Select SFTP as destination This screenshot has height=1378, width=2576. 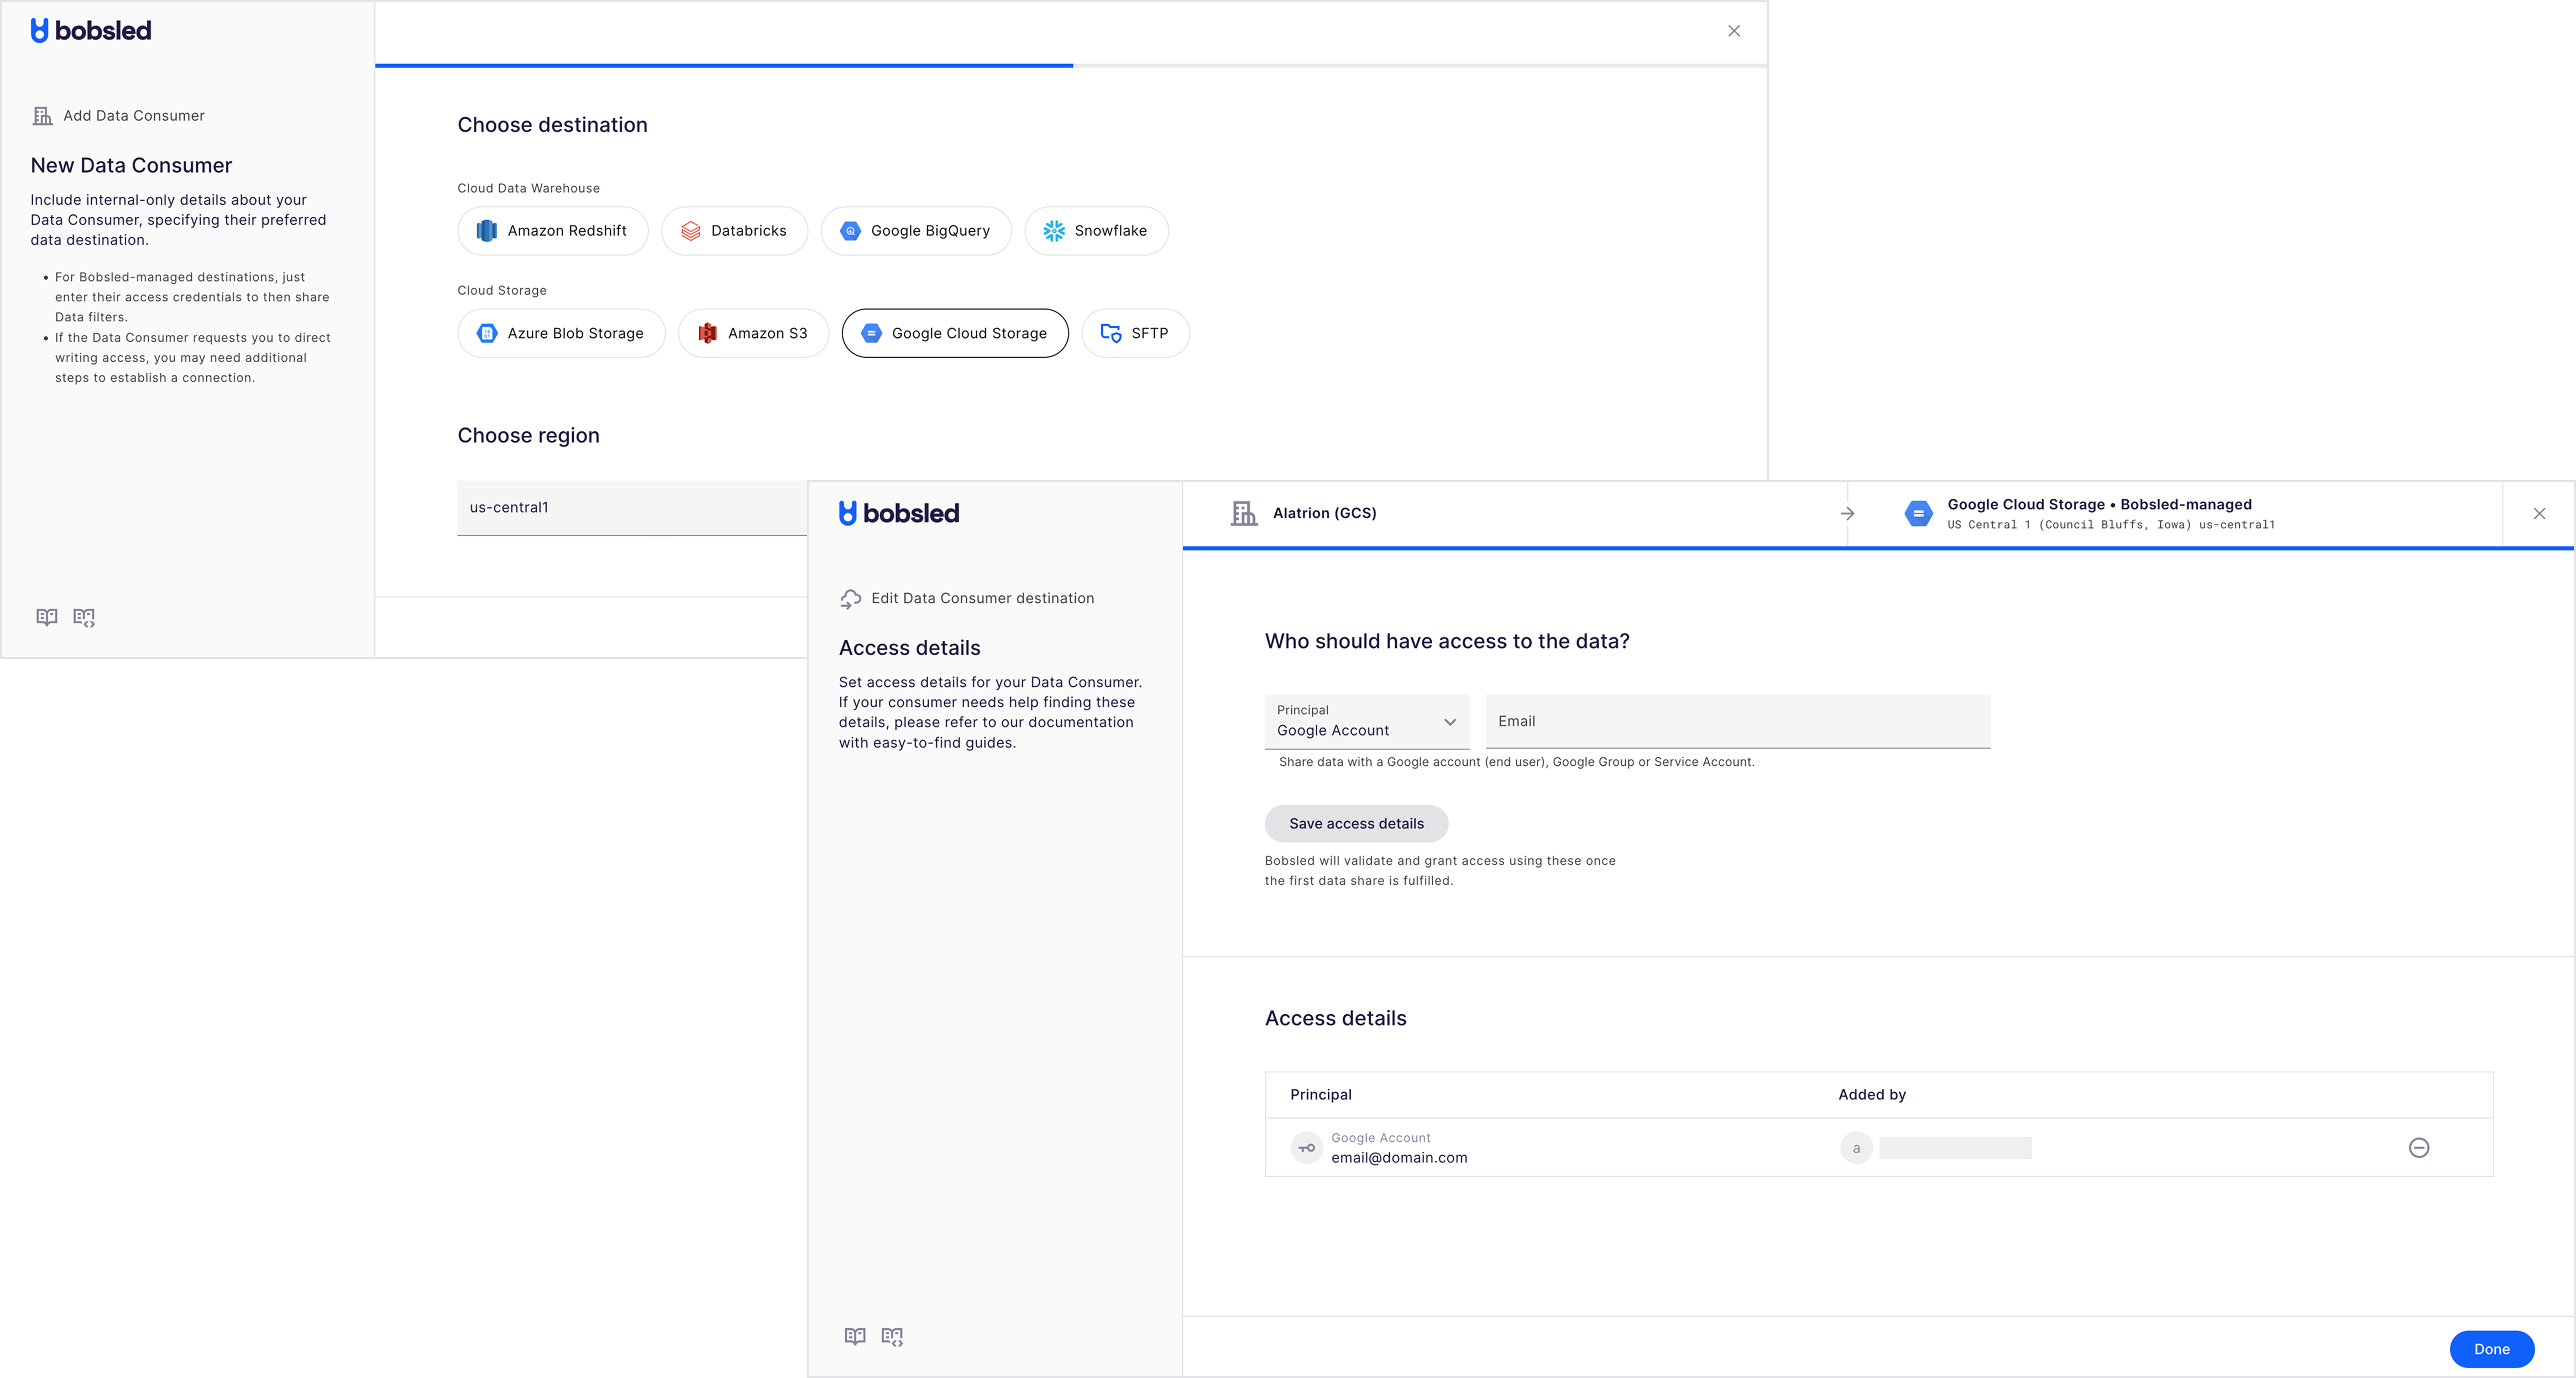click(x=1135, y=333)
